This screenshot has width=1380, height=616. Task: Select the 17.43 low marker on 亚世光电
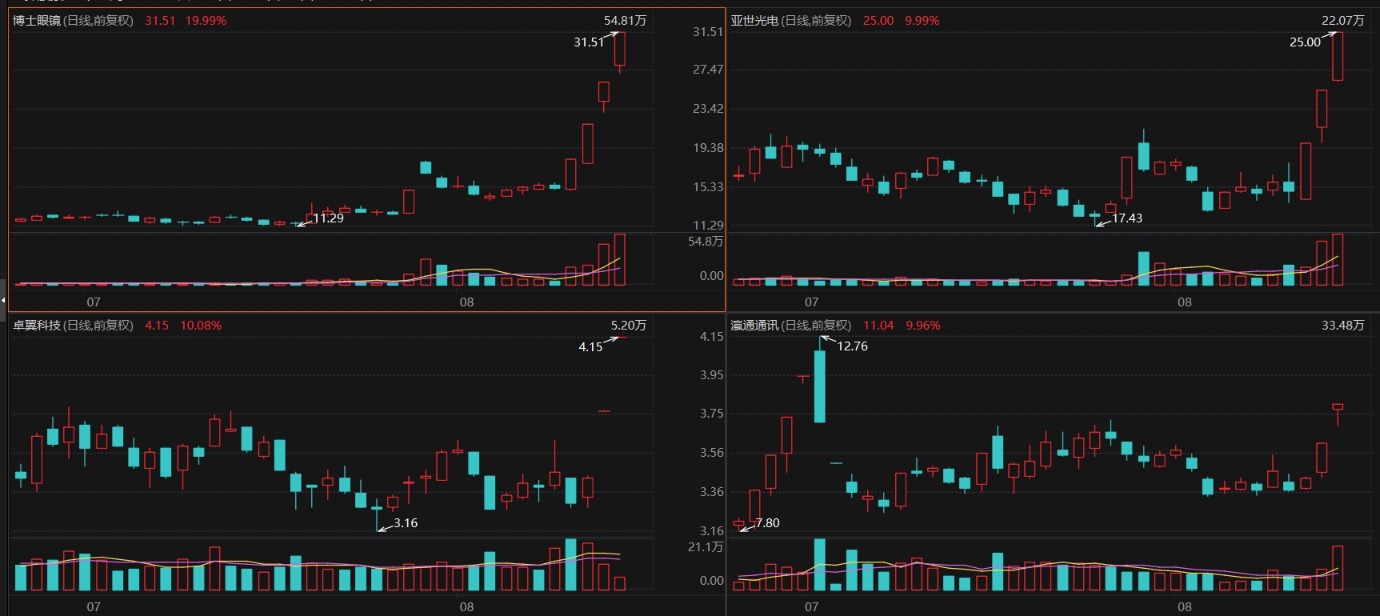[1126, 218]
